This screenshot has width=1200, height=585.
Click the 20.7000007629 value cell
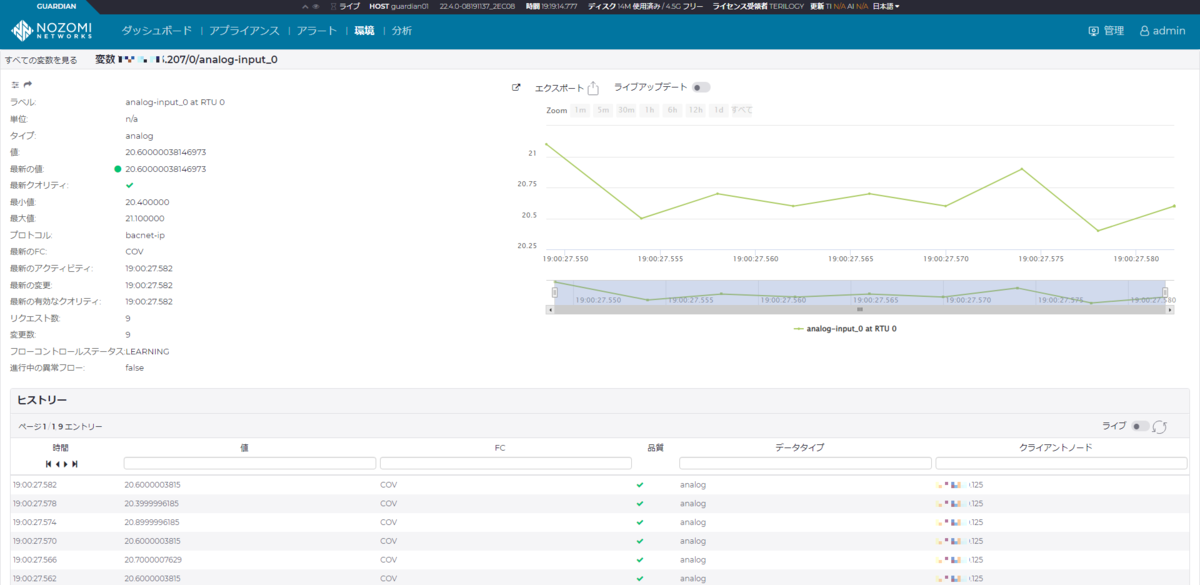152,560
